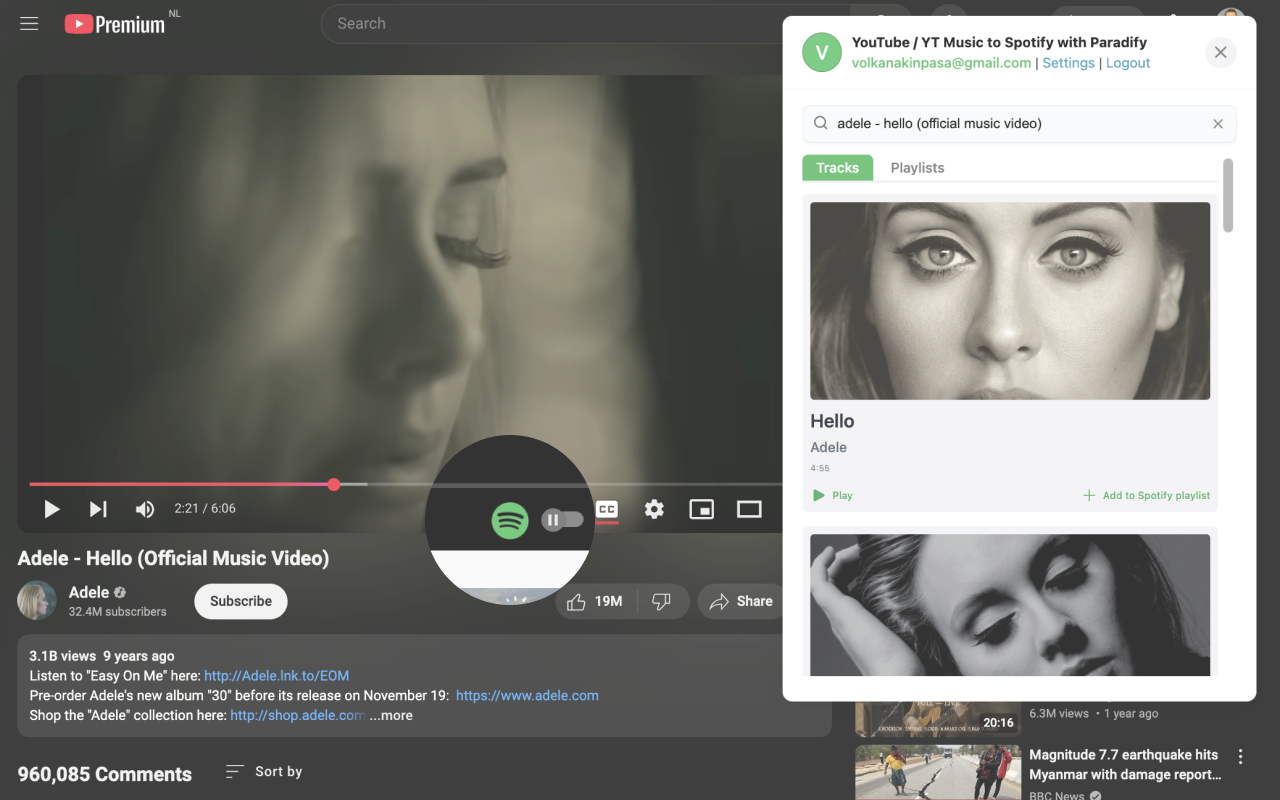Open the www.adele.com link
This screenshot has width=1280, height=800.
click(527, 695)
